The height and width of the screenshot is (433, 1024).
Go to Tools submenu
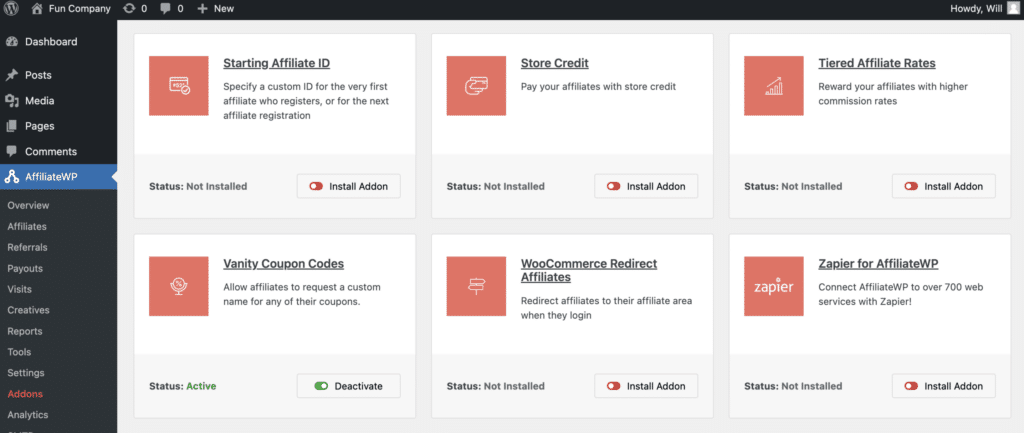(19, 352)
